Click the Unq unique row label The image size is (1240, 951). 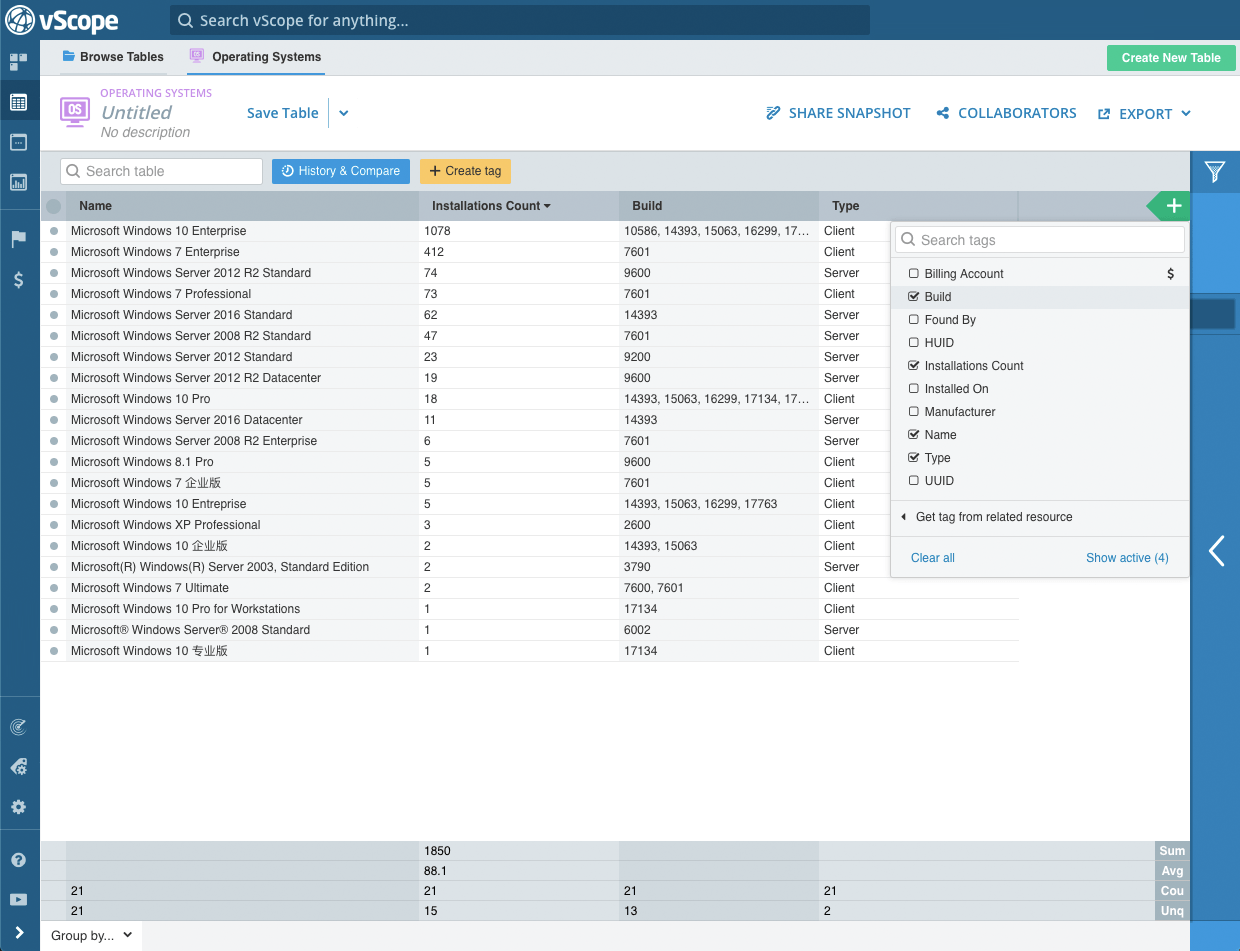click(1172, 911)
